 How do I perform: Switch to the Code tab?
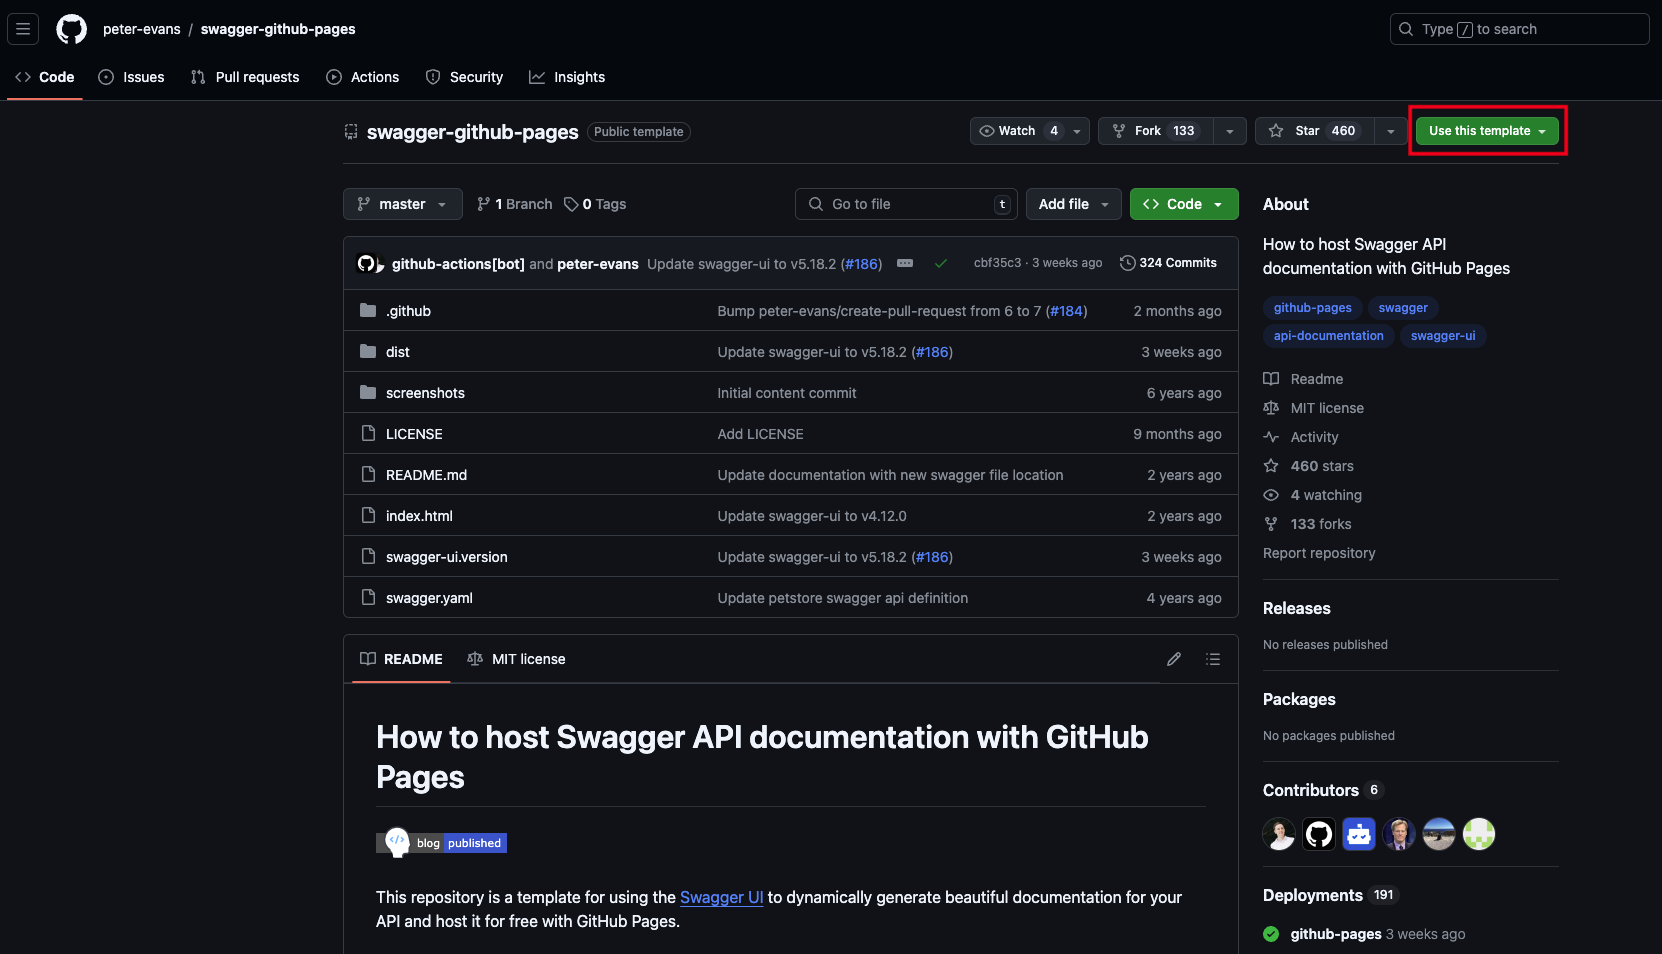pos(45,77)
